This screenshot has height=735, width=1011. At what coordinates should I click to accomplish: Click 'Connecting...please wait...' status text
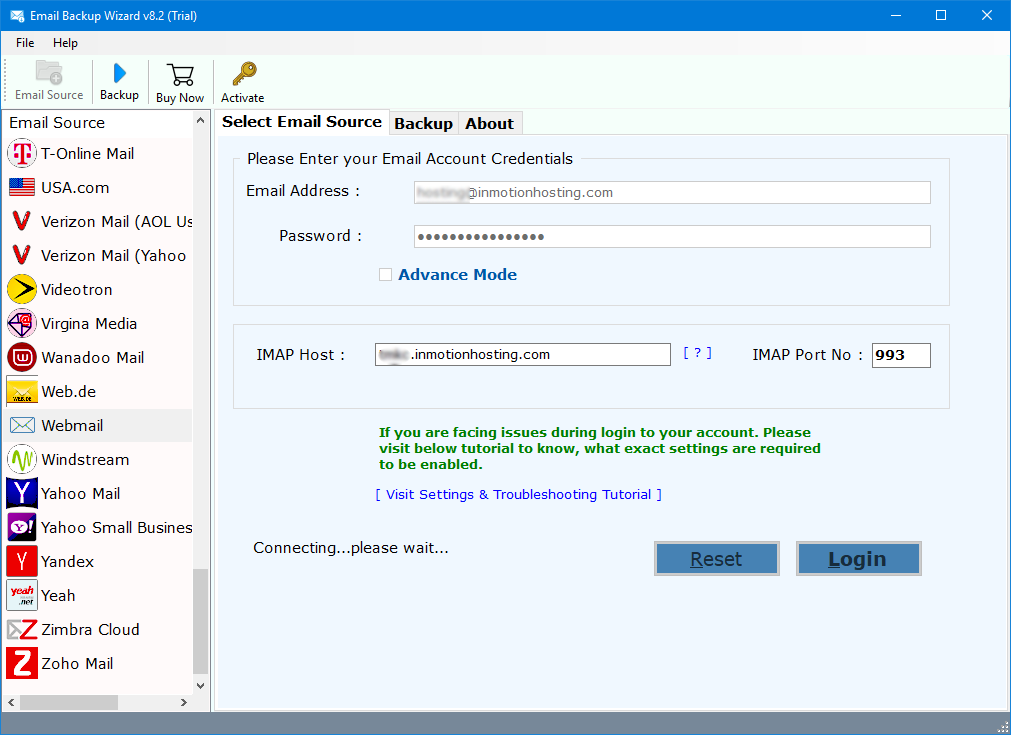tap(351, 548)
